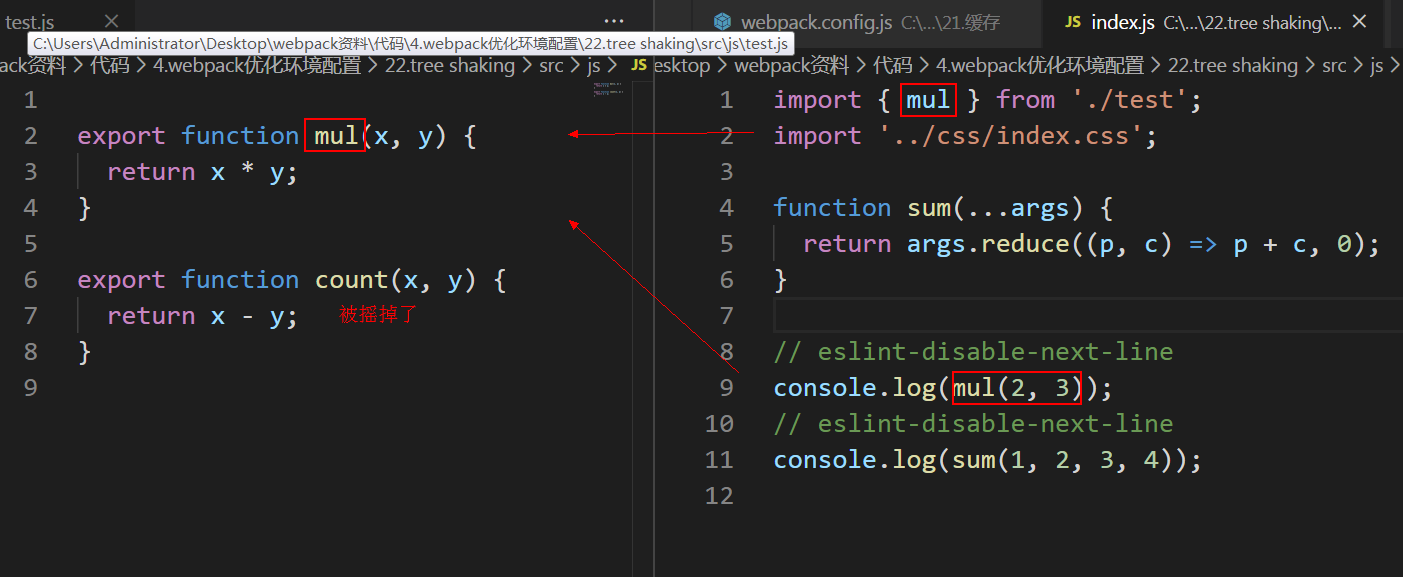This screenshot has height=577, width=1403.
Task: Click the JS icon on index.js tab
Action: point(1072,22)
